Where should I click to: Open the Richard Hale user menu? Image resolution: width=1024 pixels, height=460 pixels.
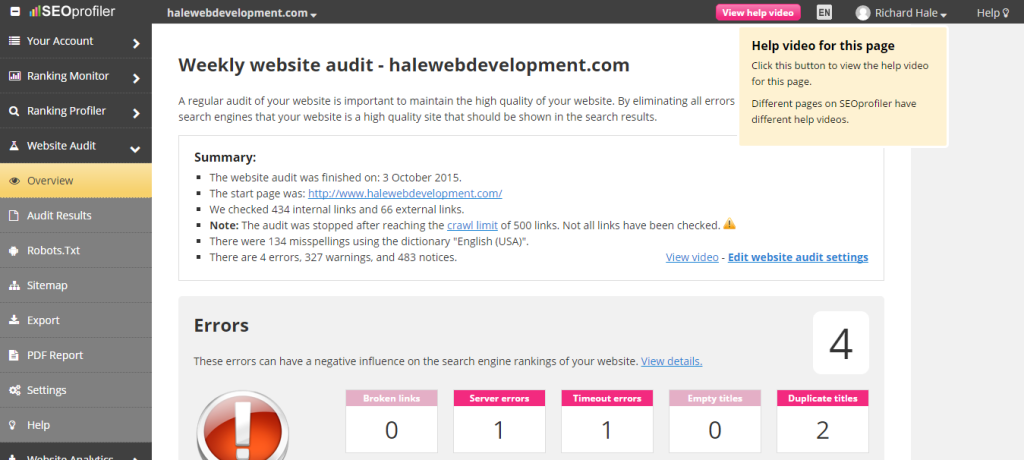click(901, 14)
